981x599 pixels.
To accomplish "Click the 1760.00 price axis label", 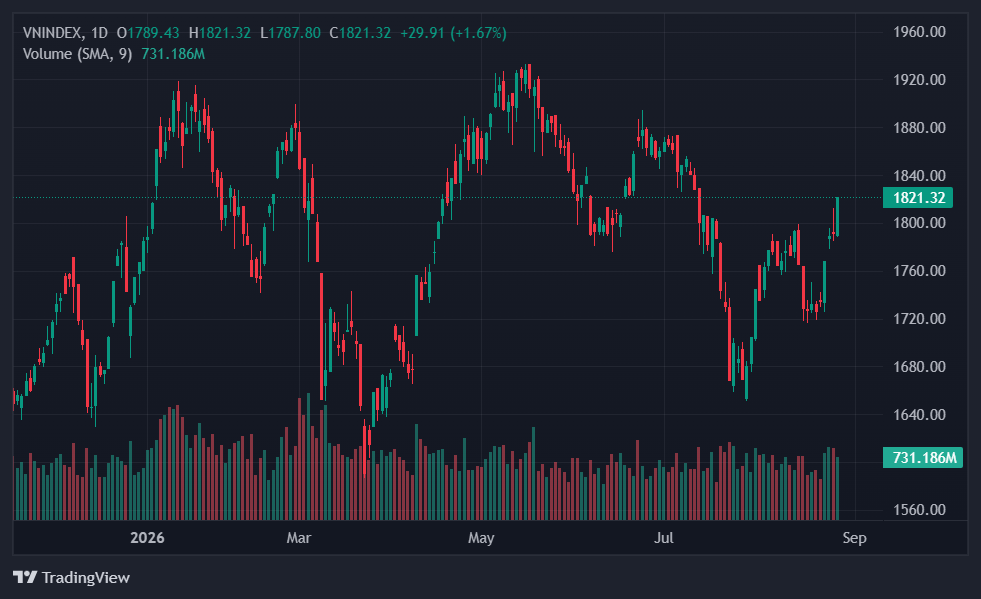I will pos(919,271).
